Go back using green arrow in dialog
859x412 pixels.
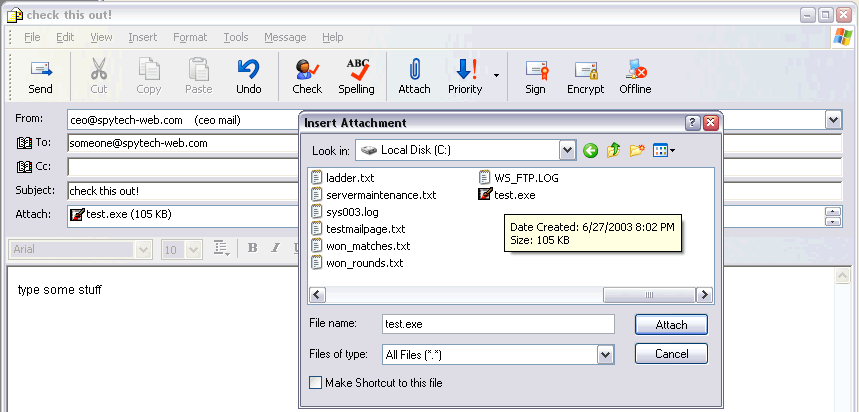click(x=591, y=151)
